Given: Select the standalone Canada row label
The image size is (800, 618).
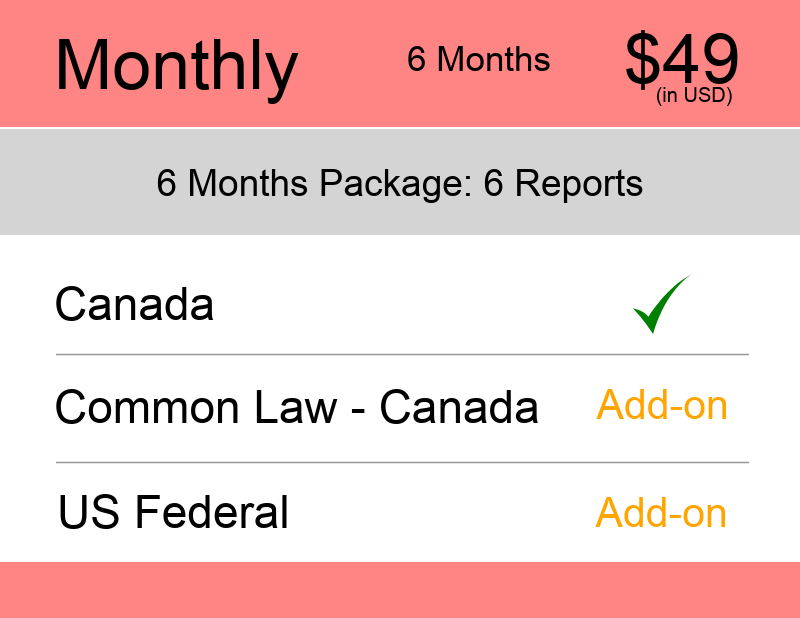Looking at the screenshot, I should pos(134,304).
